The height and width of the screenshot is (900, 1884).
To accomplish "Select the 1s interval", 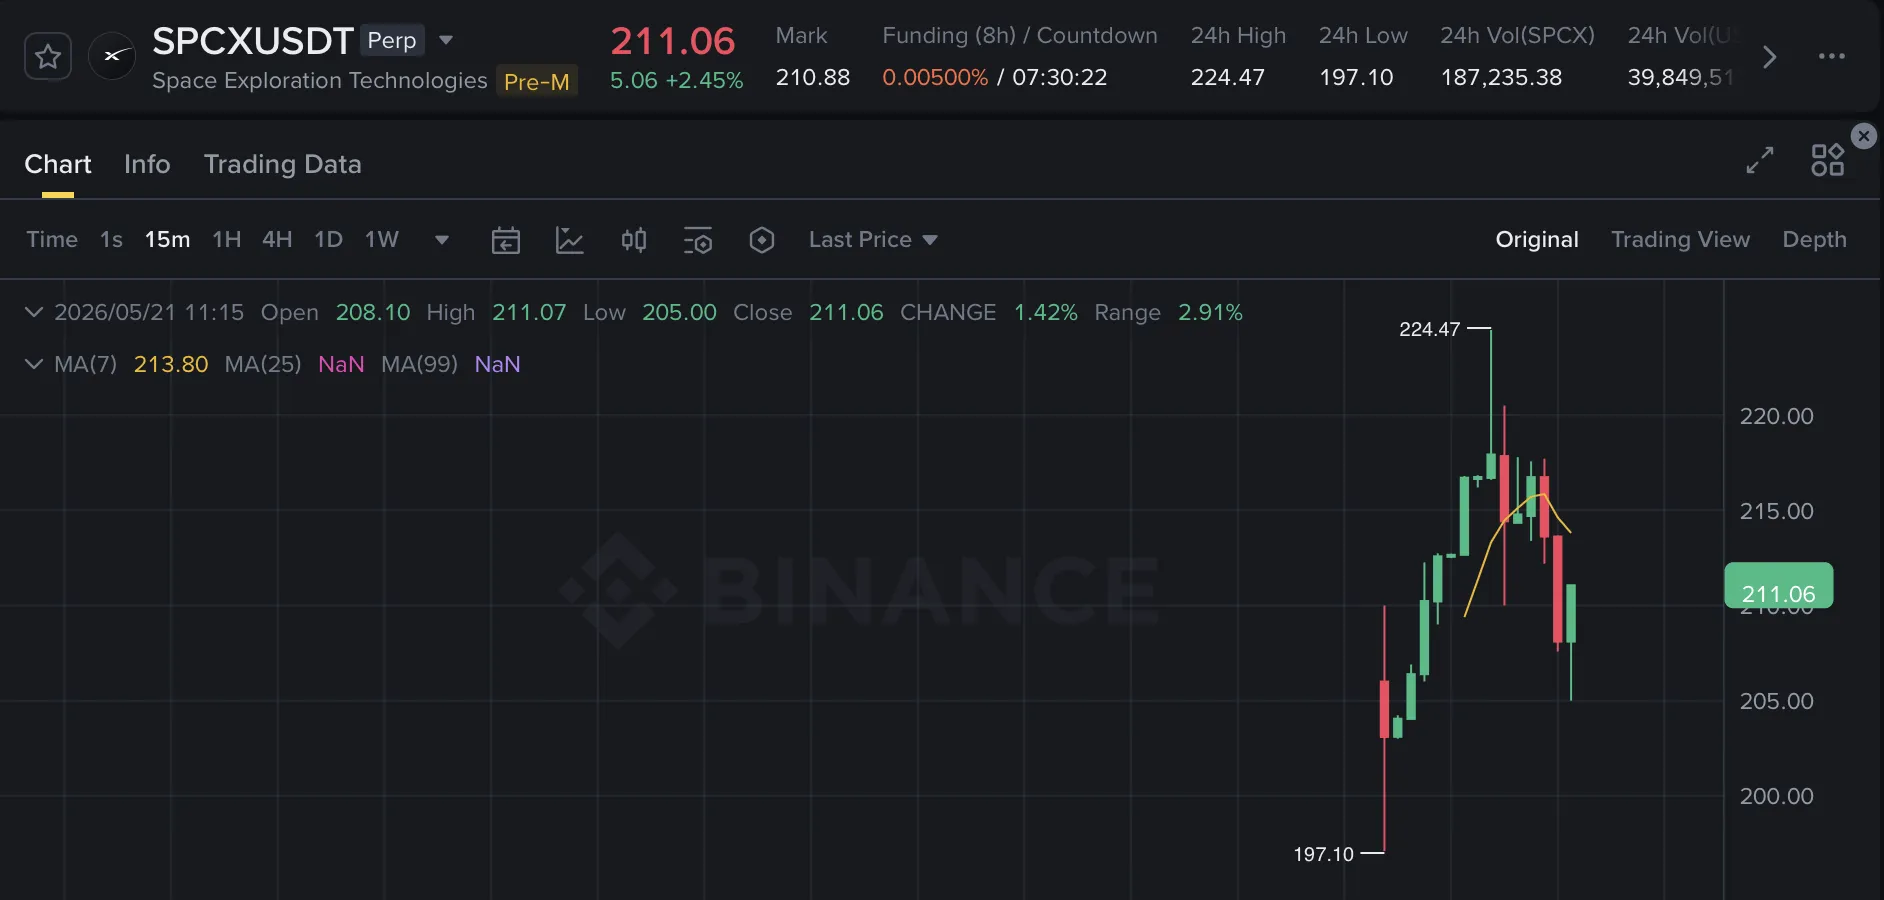I will [x=111, y=240].
